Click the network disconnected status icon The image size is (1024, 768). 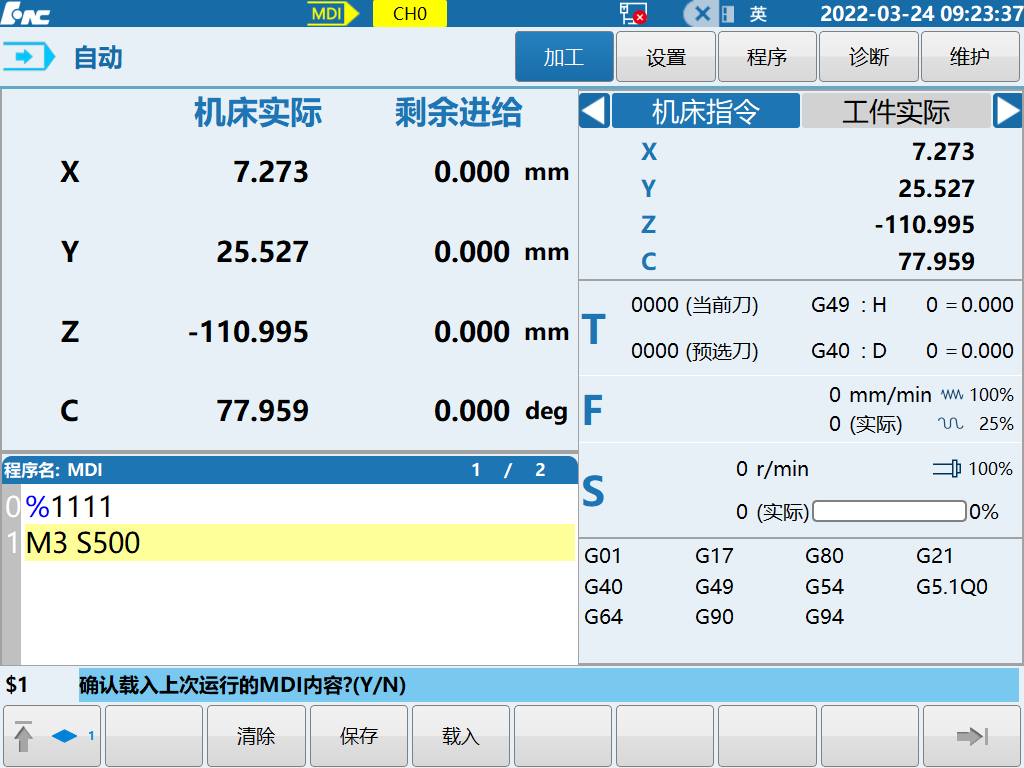(632, 13)
